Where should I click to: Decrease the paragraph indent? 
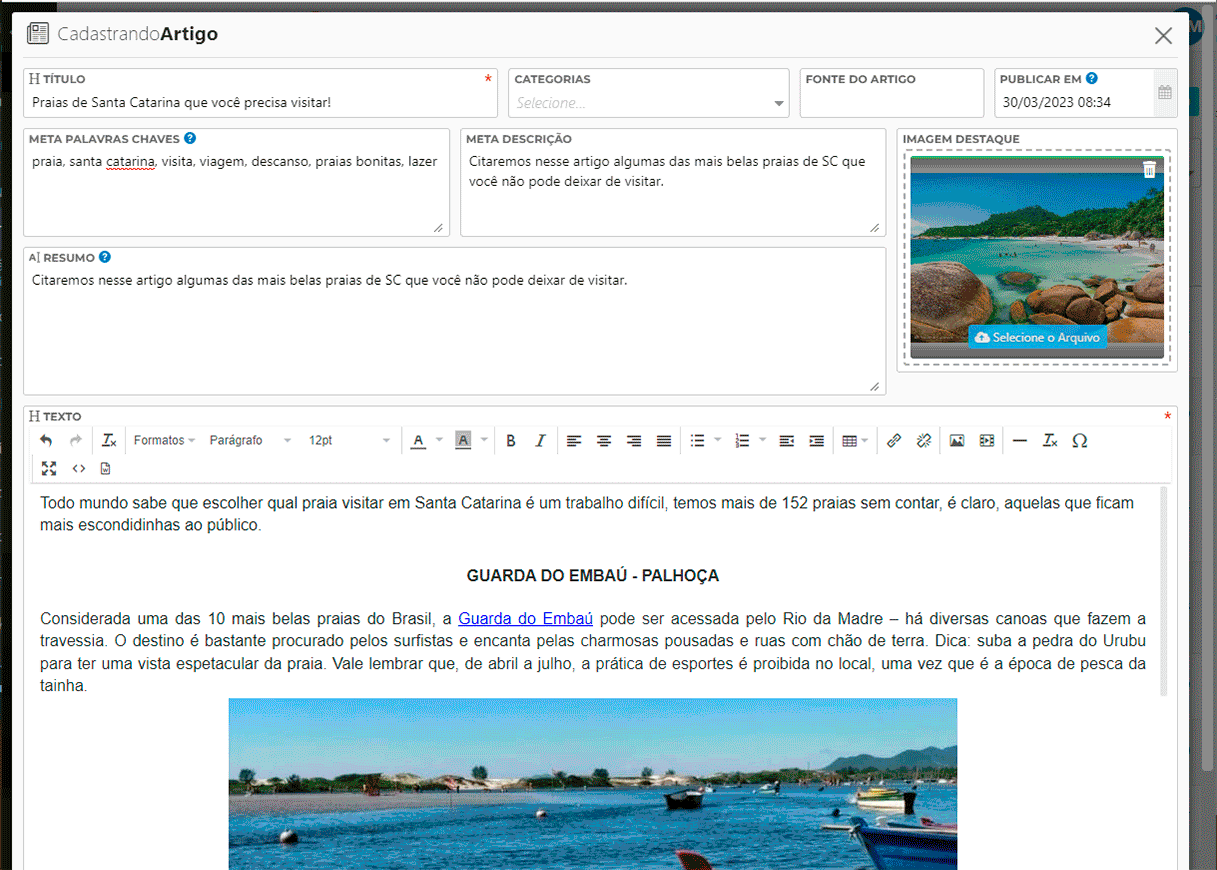click(x=787, y=440)
